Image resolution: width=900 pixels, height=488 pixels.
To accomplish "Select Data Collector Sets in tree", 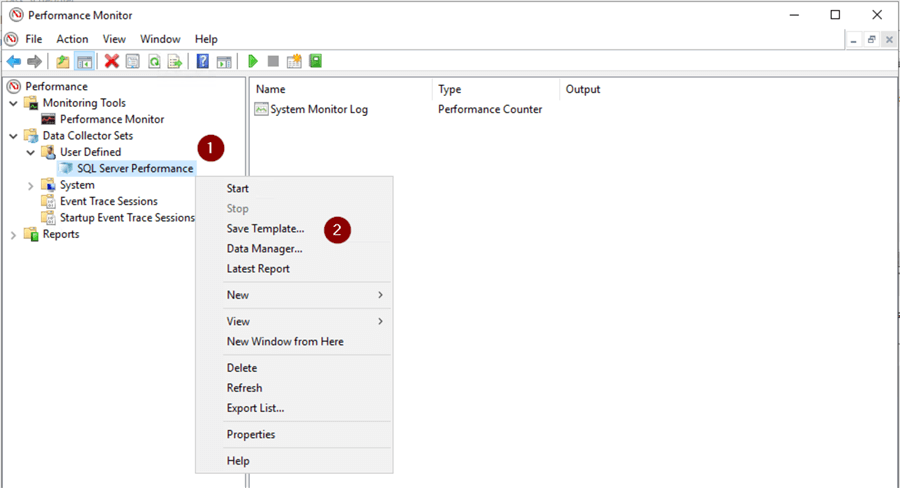I will pos(88,136).
